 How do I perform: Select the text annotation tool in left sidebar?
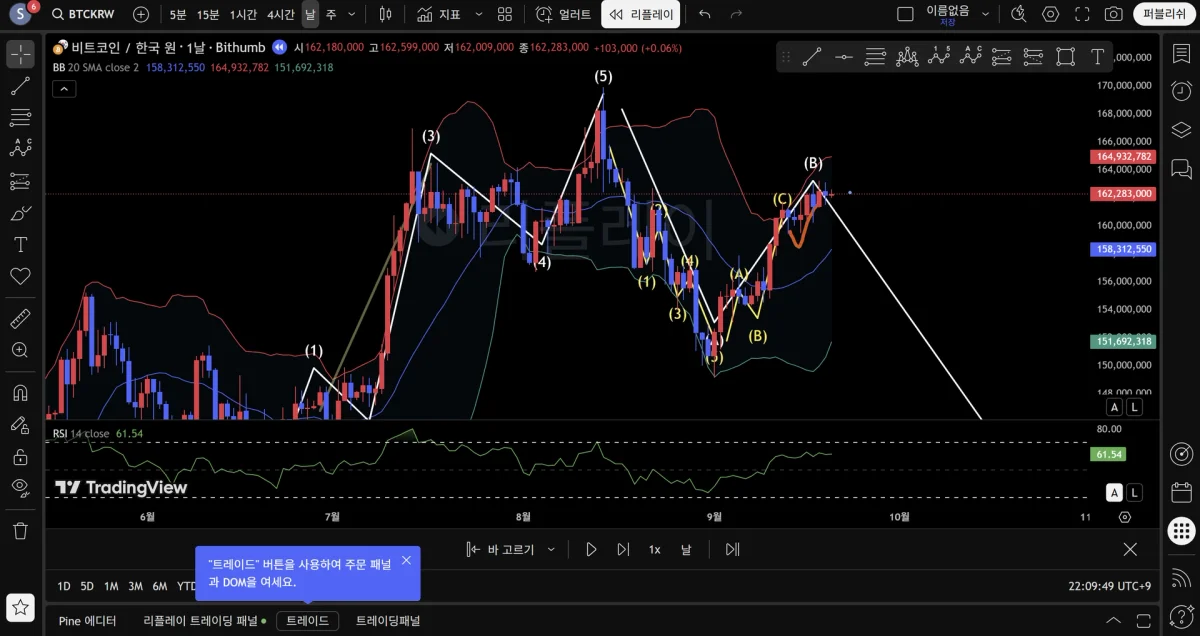tap(20, 244)
